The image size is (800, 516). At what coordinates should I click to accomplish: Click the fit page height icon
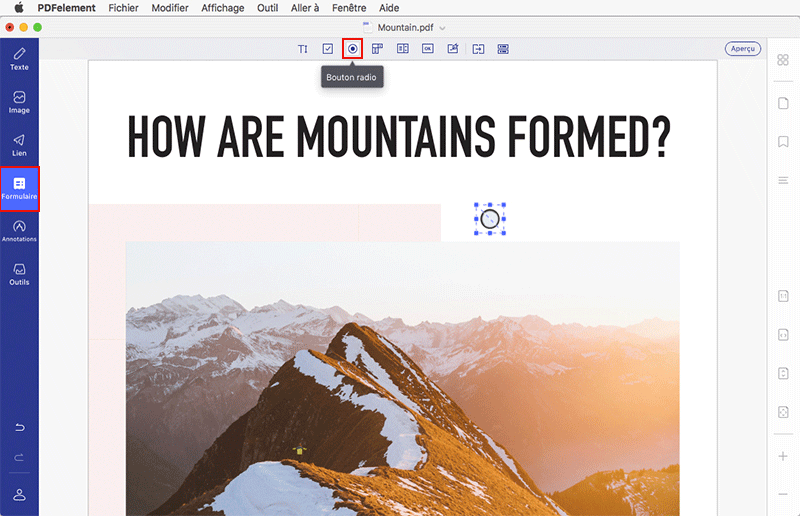[x=783, y=373]
